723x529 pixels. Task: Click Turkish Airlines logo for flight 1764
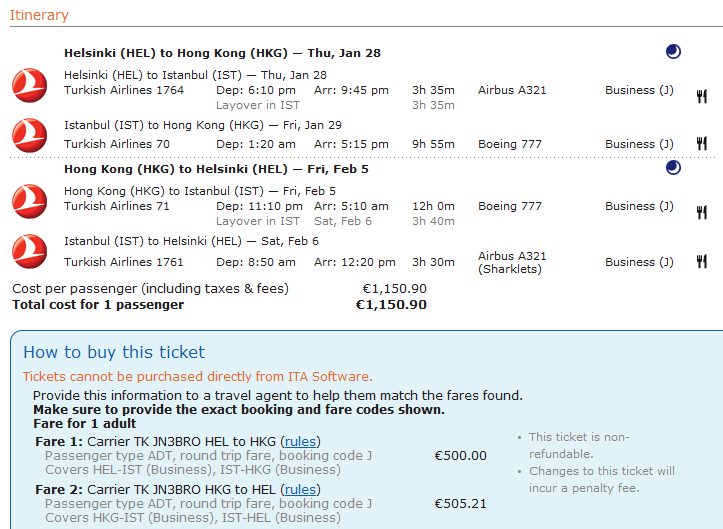coord(30,86)
